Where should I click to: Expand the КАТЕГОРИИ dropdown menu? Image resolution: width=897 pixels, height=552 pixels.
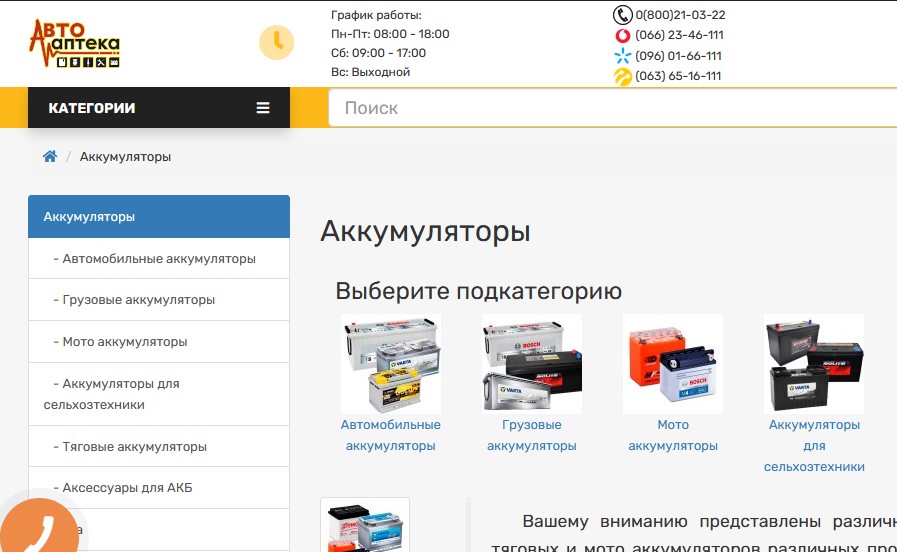[x=159, y=108]
